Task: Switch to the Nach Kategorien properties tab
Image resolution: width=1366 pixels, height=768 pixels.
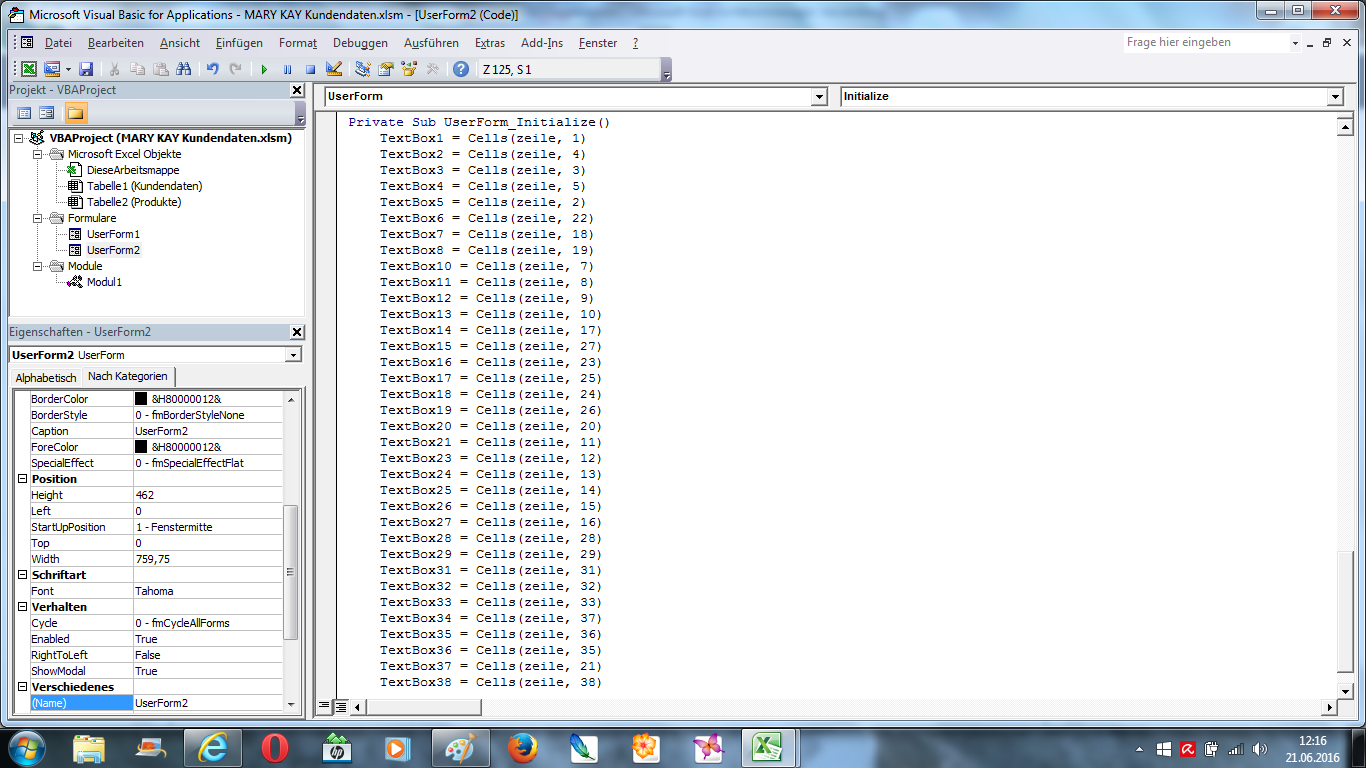Action: 128,376
